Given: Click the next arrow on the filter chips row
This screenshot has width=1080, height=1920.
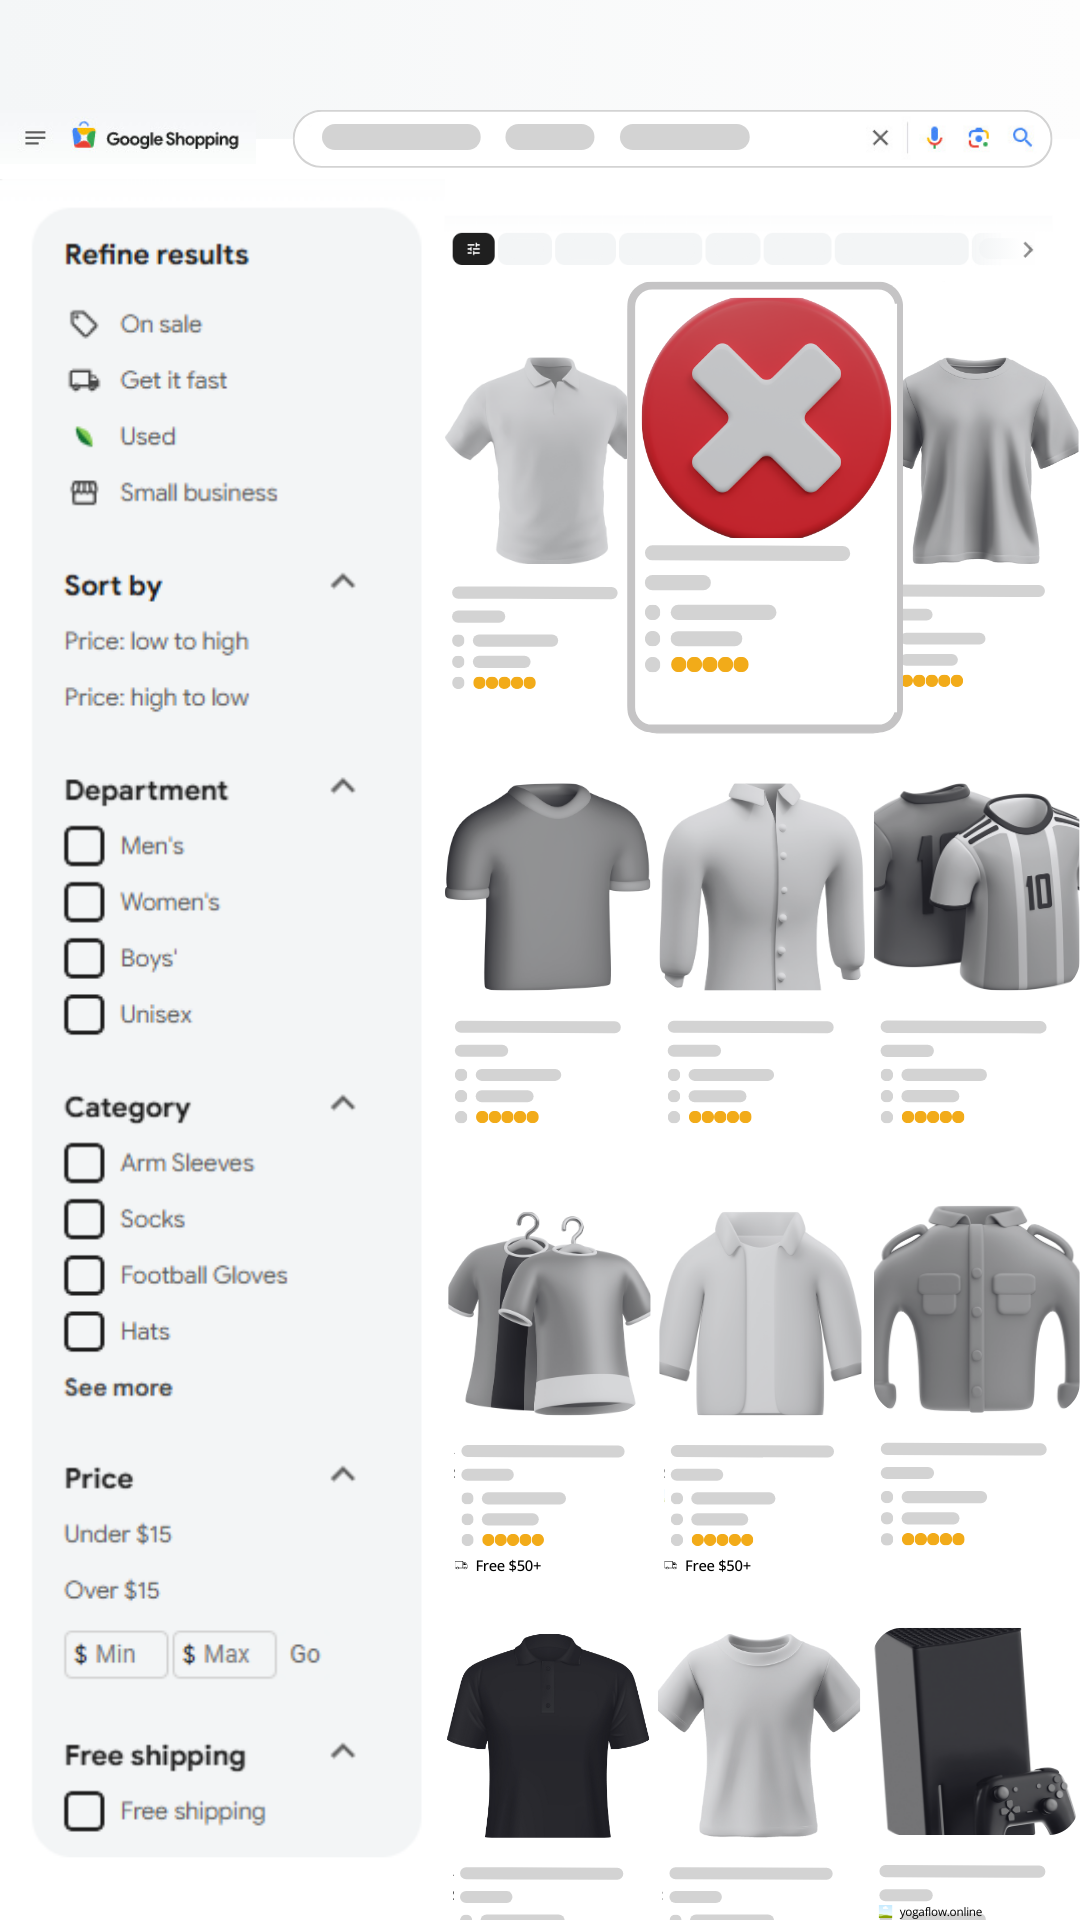Looking at the screenshot, I should pyautogui.click(x=1028, y=250).
